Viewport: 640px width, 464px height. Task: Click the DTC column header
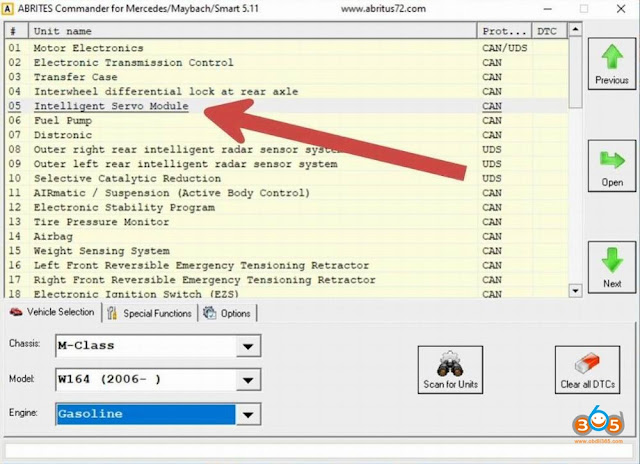click(x=549, y=31)
